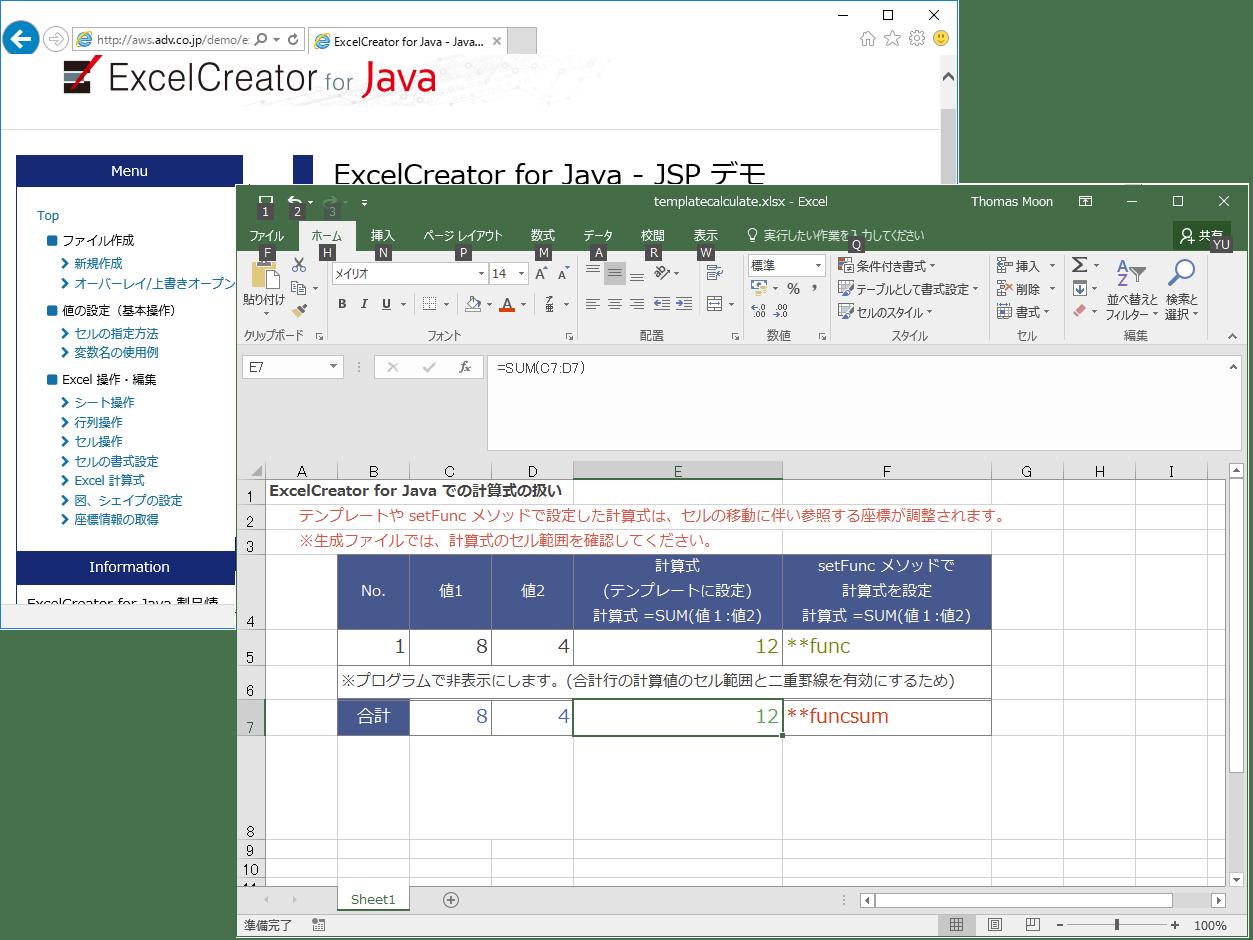Screen dimensions: 1253x940
Task: Click セルの指定方法 link in browser menu
Action: coord(116,333)
